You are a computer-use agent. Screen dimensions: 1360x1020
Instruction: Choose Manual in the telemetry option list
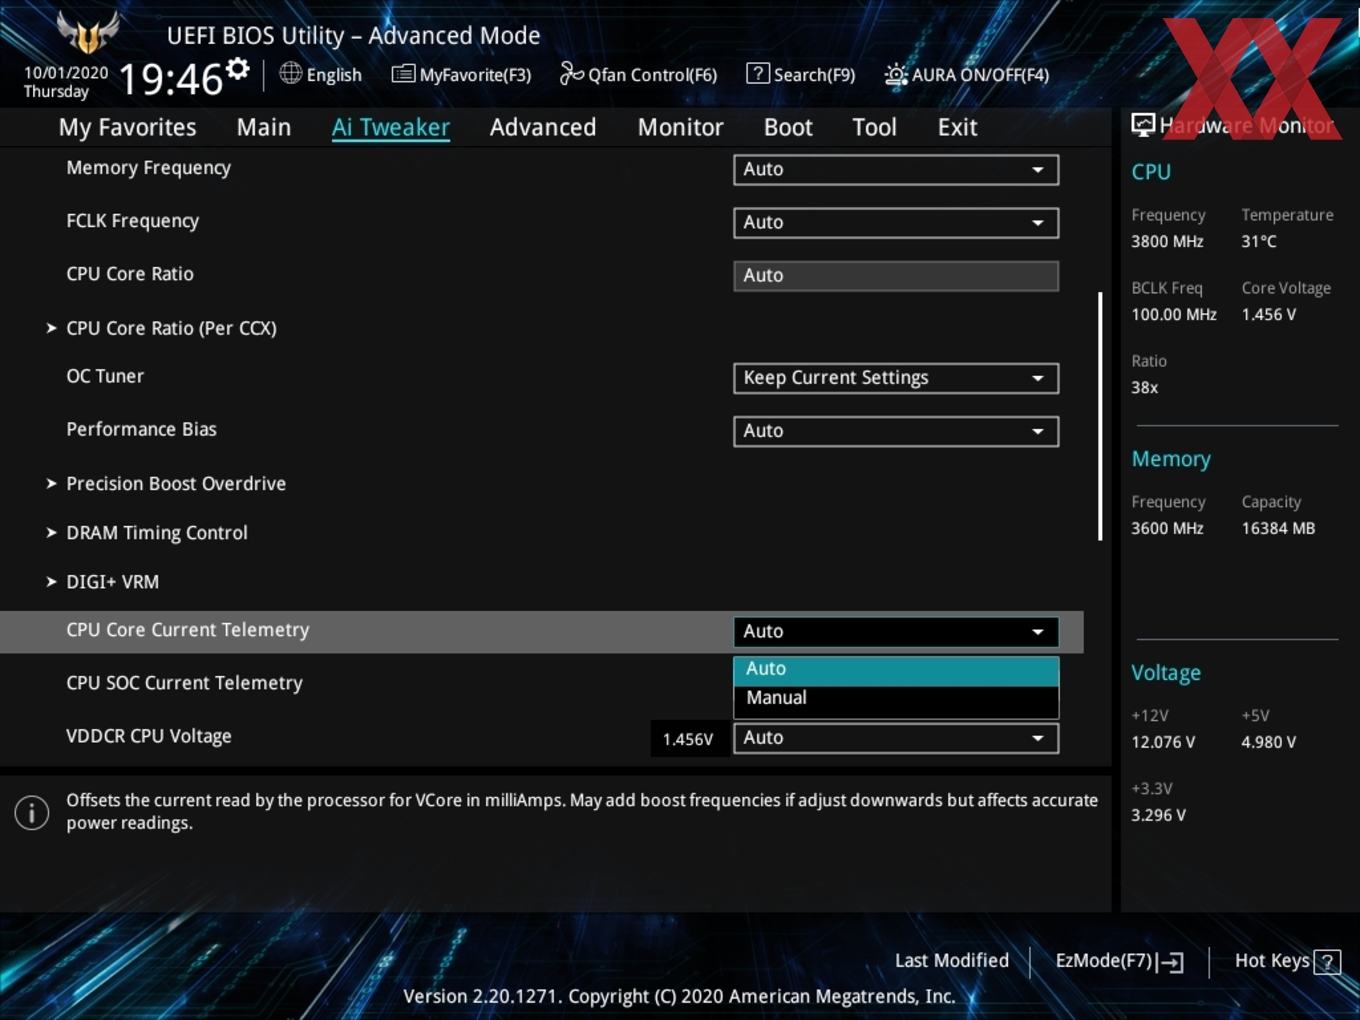pyautogui.click(x=896, y=699)
